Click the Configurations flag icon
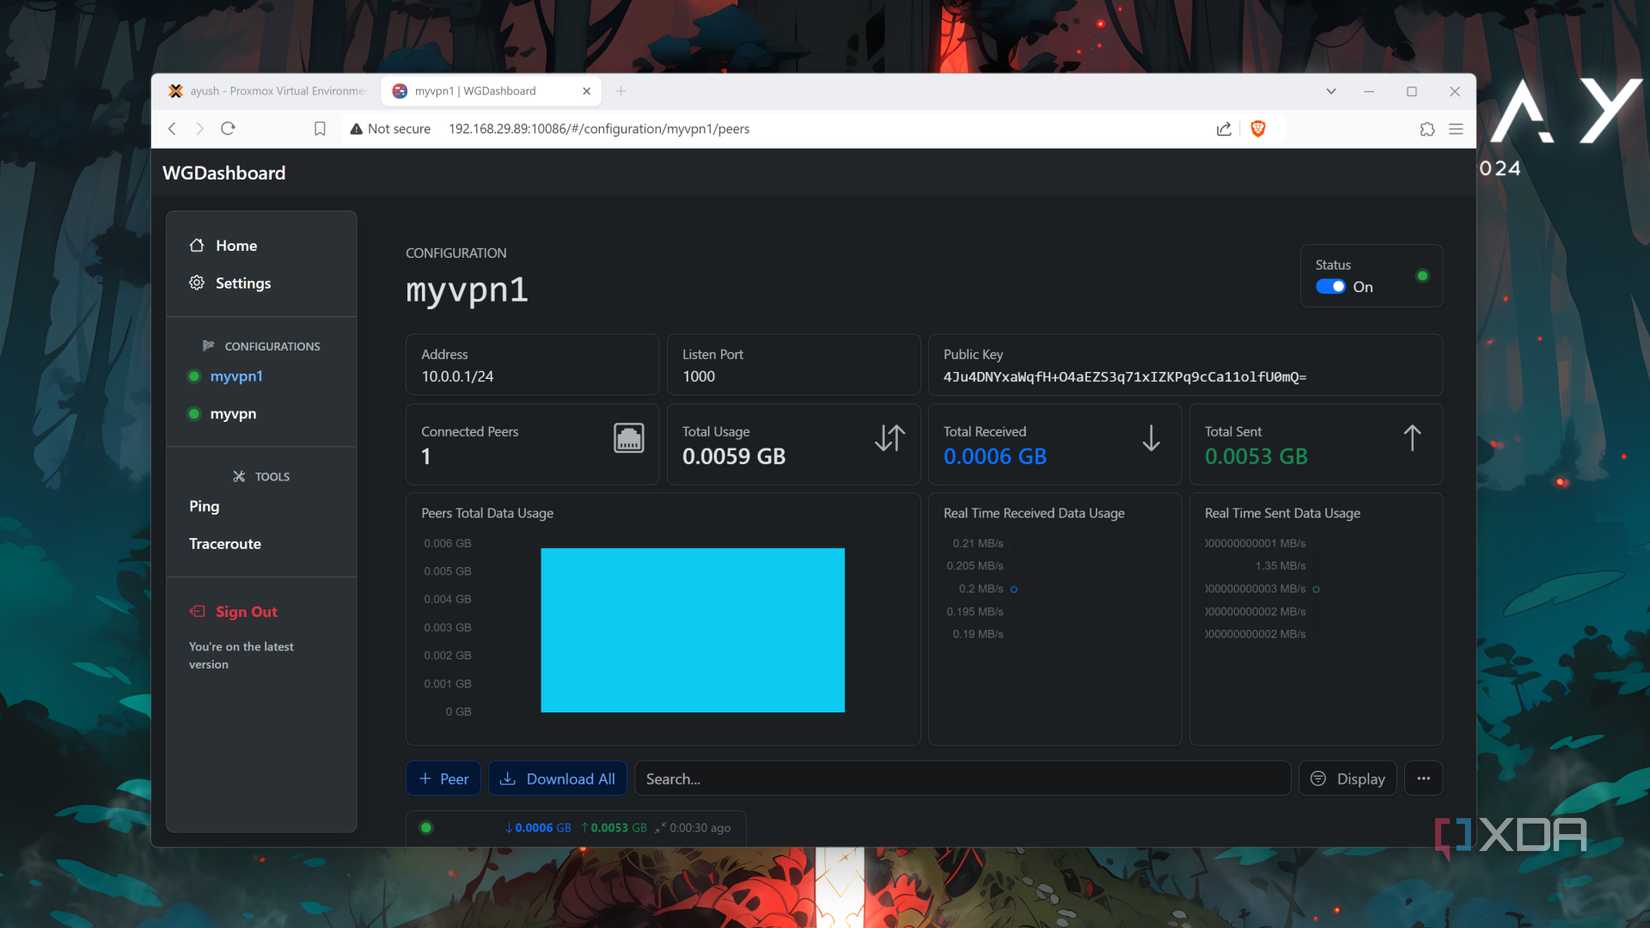This screenshot has height=928, width=1650. pos(208,345)
